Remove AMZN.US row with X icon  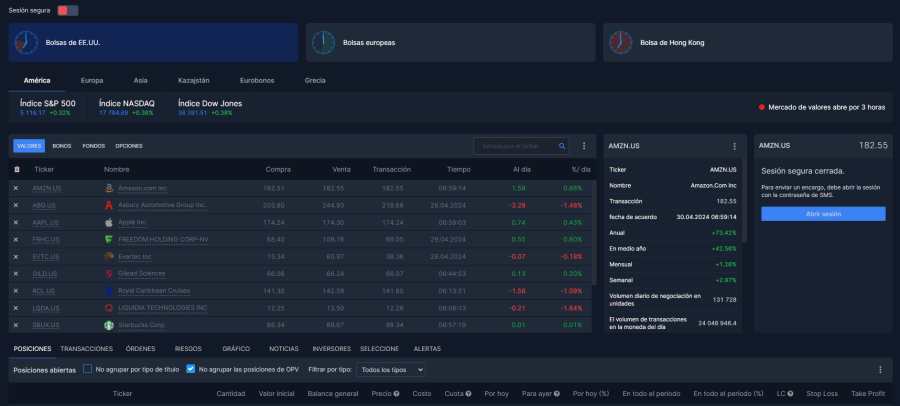pyautogui.click(x=16, y=188)
